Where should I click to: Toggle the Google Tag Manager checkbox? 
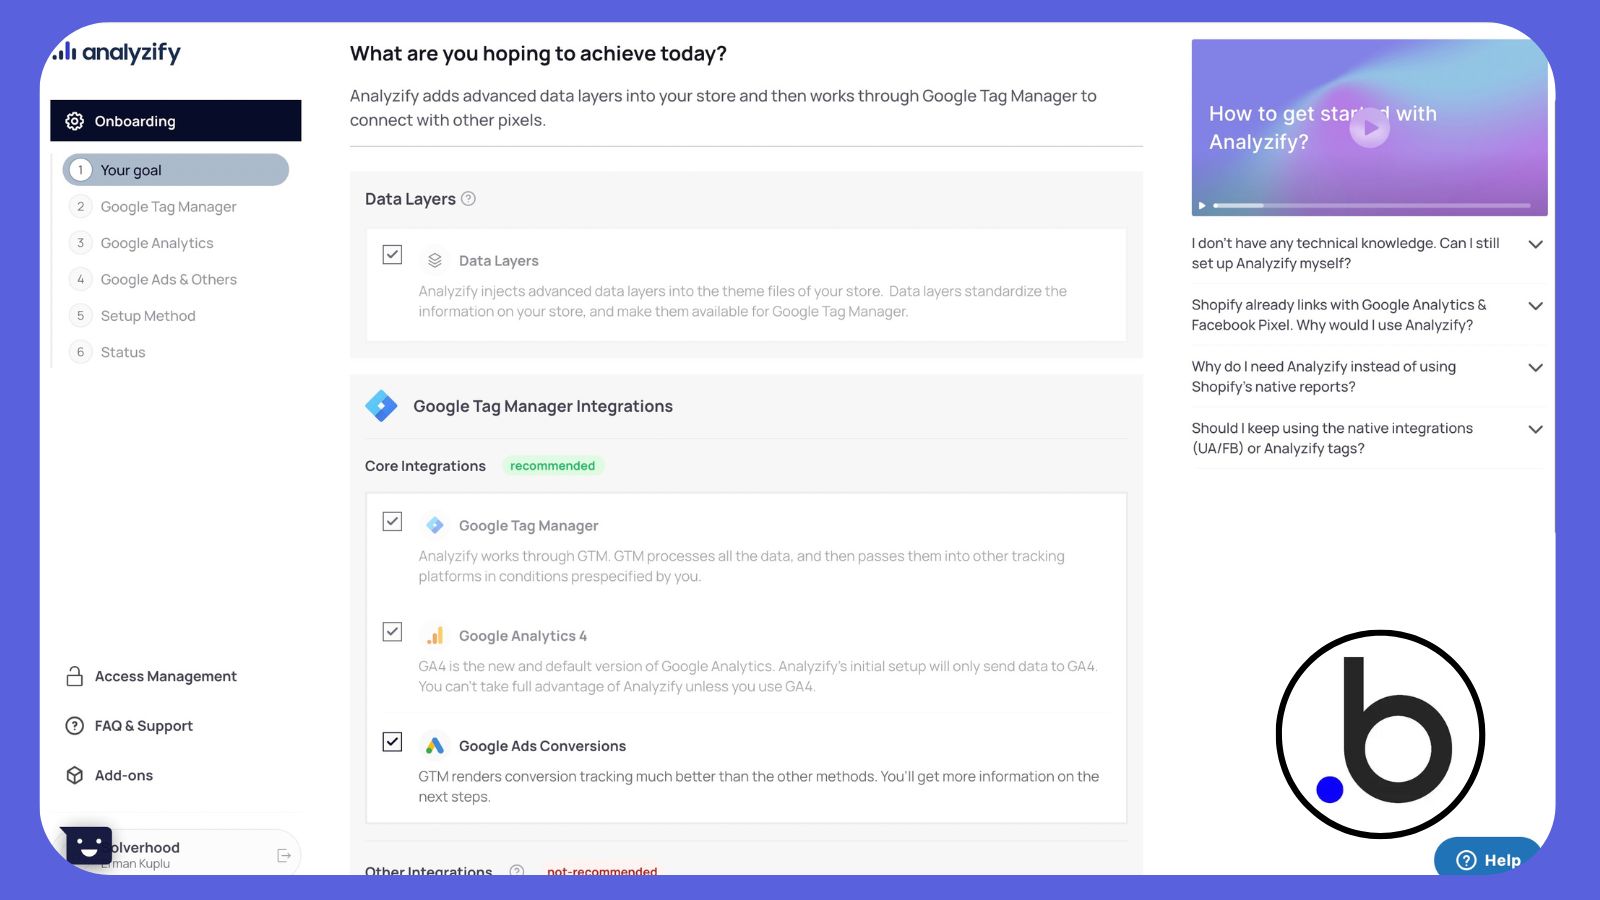click(x=393, y=522)
